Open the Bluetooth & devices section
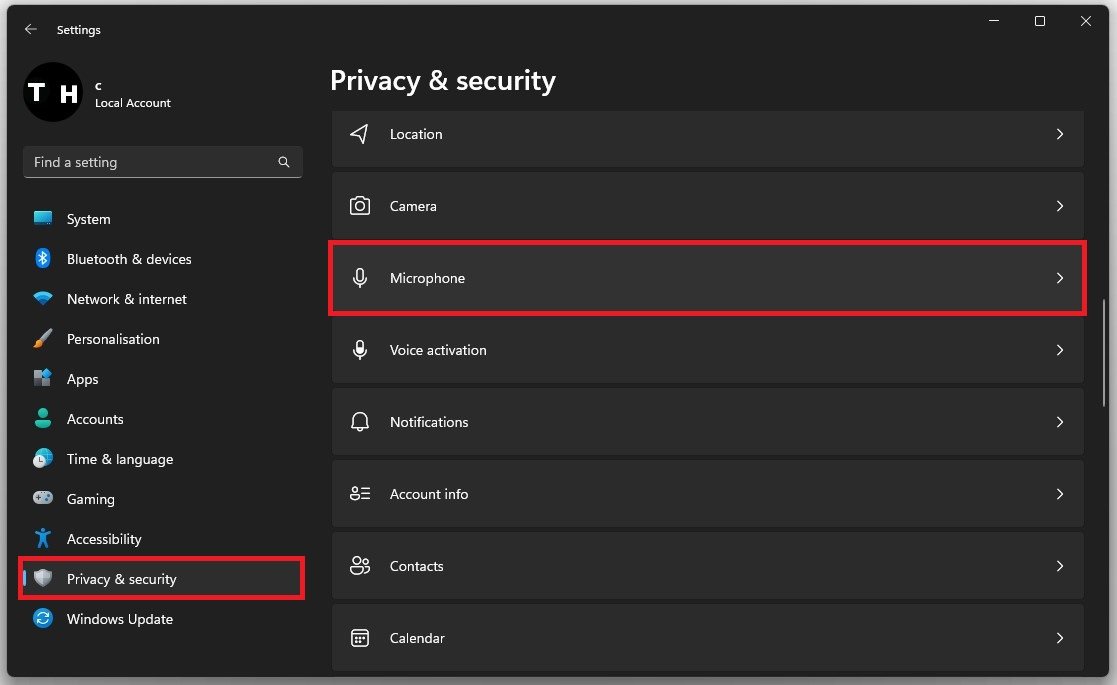The image size is (1117, 685). pos(128,259)
